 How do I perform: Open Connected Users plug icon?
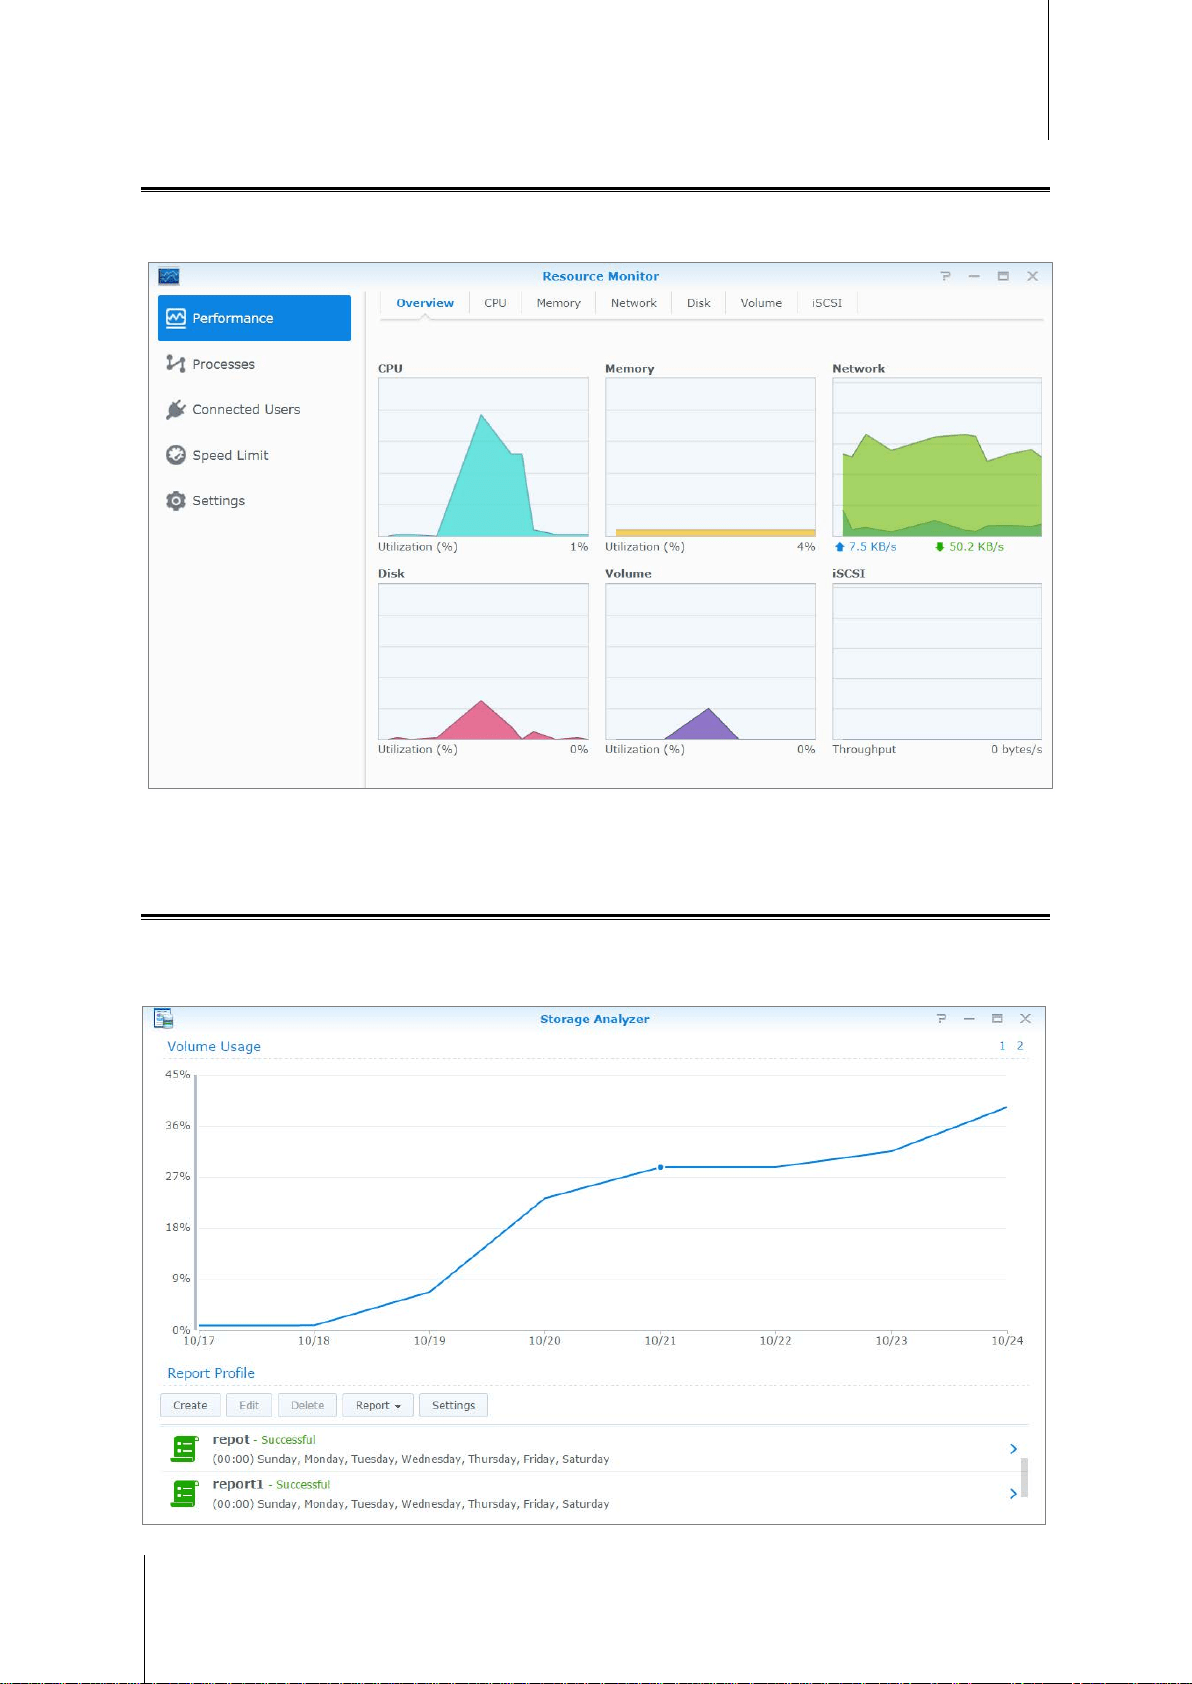coord(176,410)
